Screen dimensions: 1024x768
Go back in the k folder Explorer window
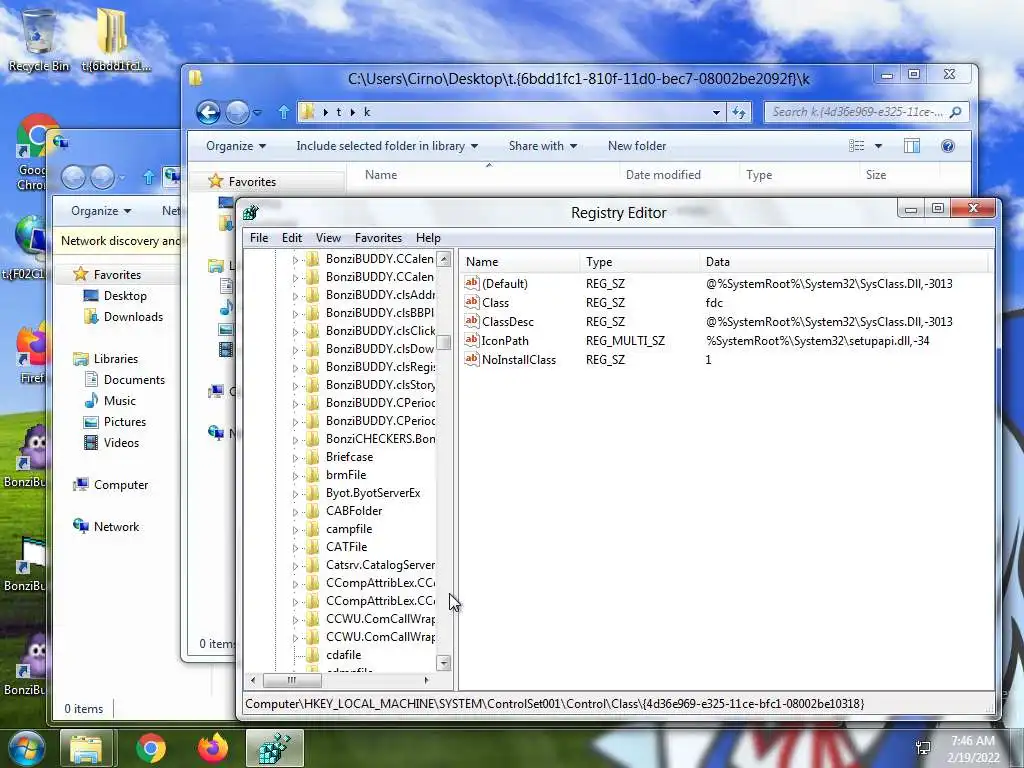coord(208,112)
